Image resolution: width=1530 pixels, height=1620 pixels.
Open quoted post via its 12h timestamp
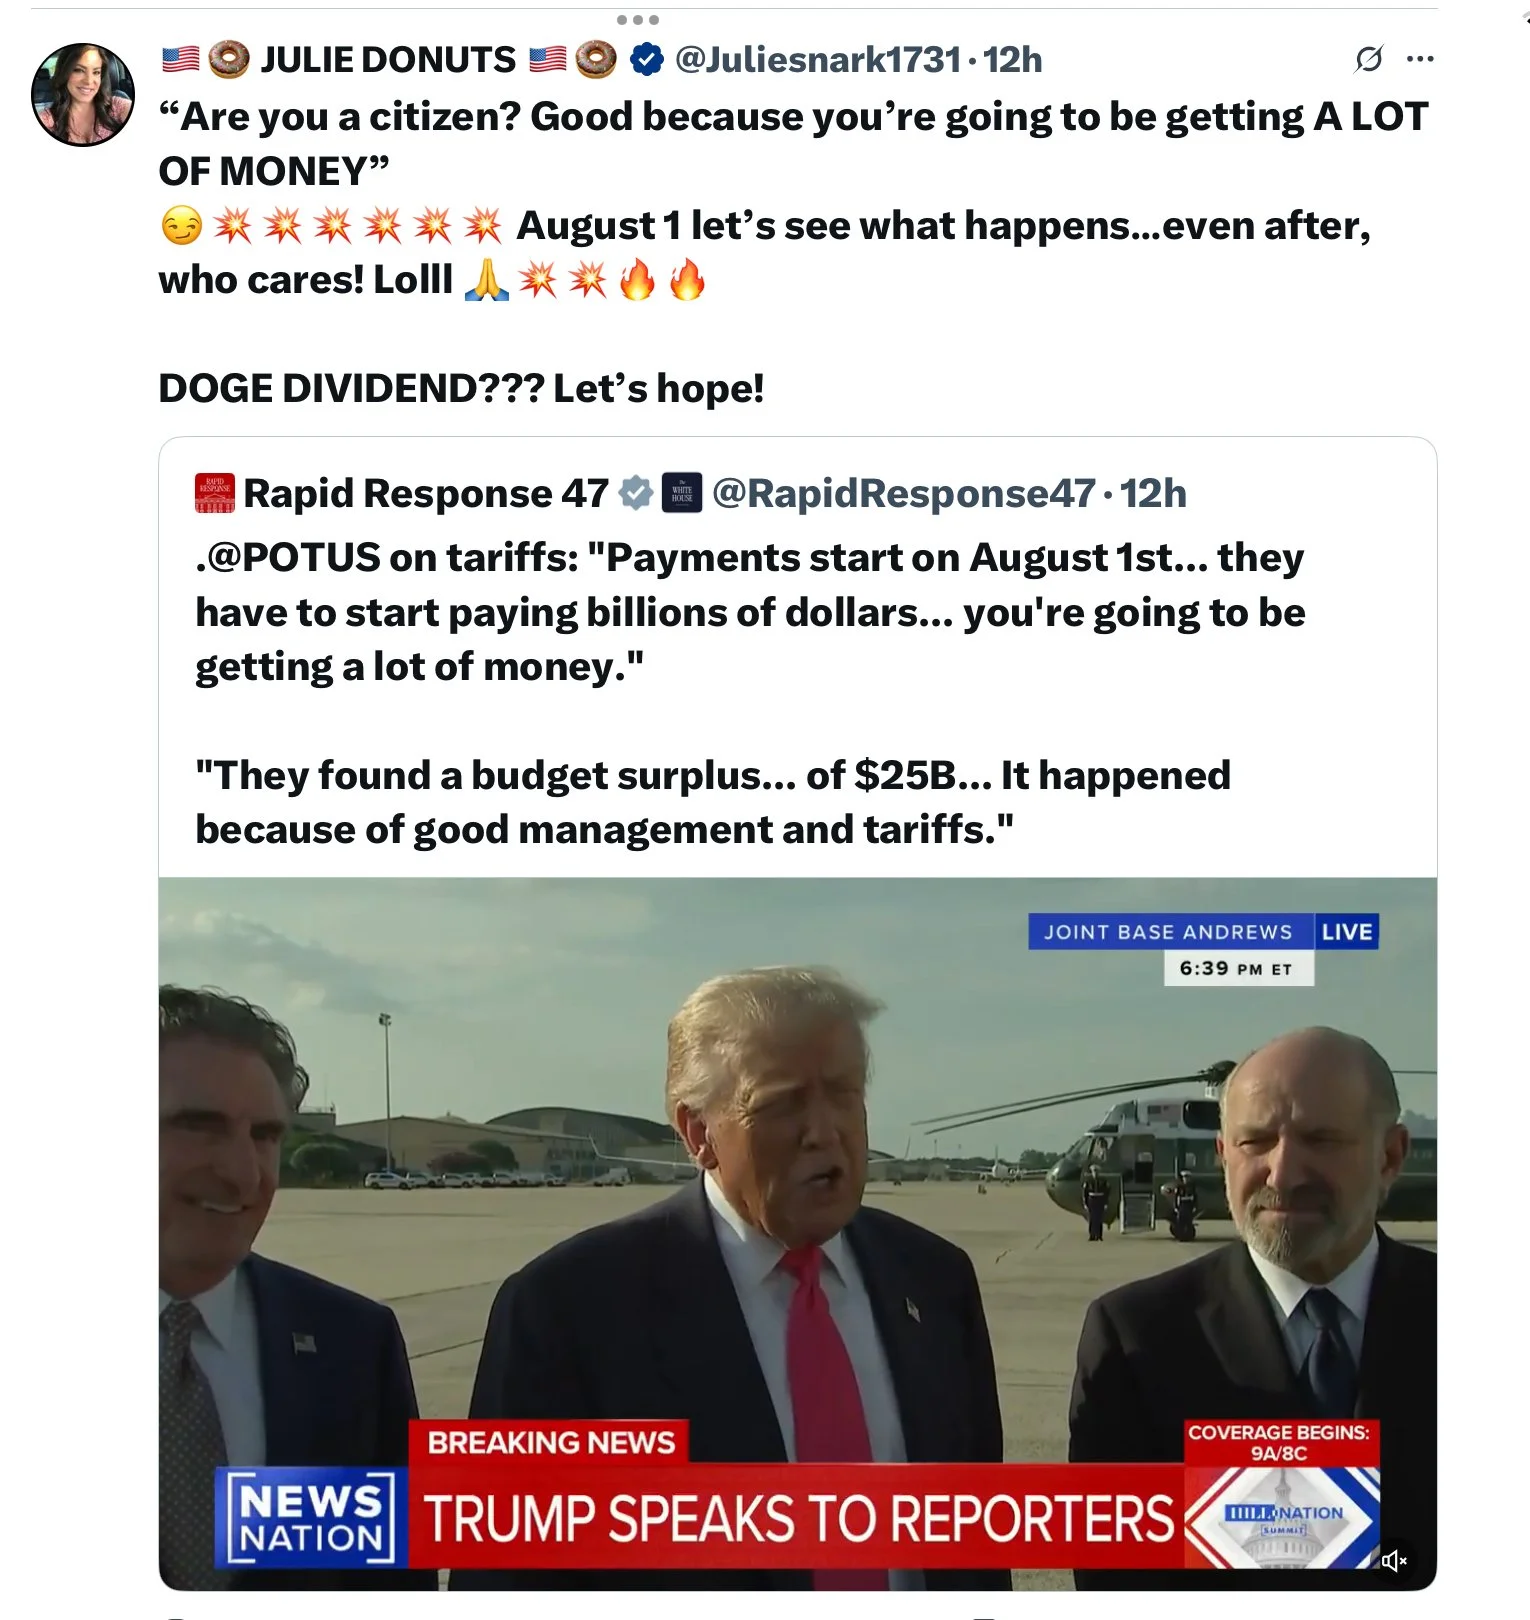(1153, 493)
